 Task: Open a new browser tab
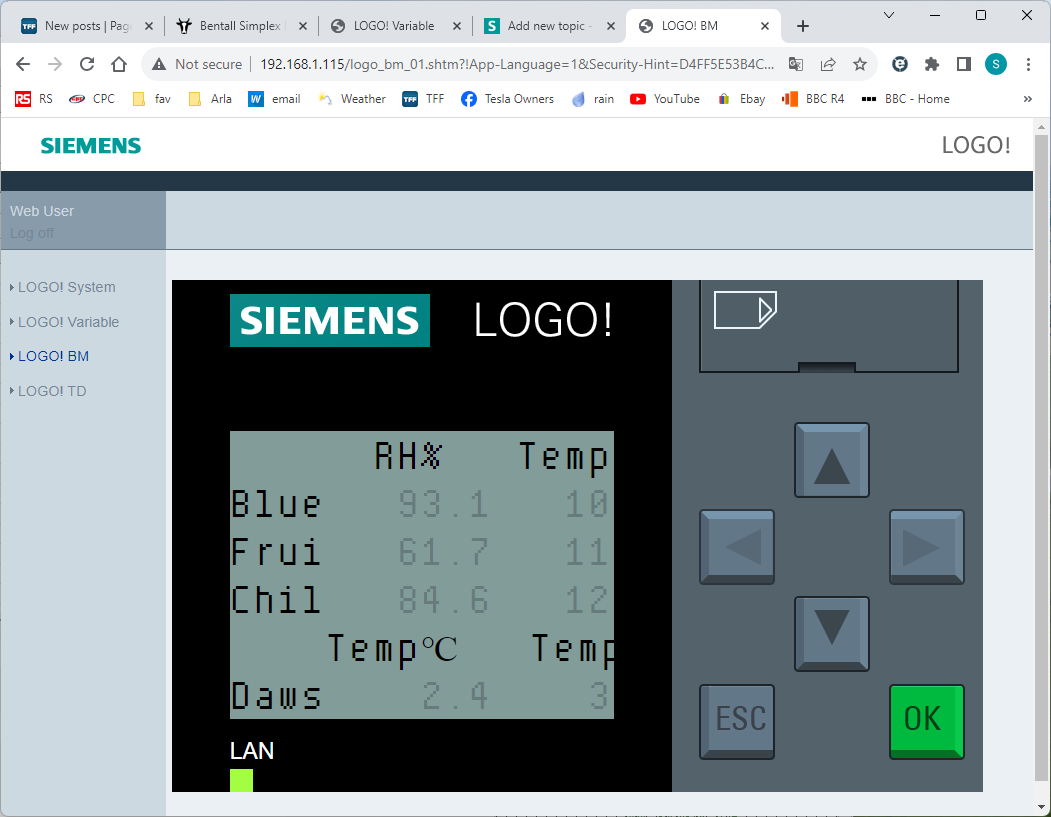803,26
